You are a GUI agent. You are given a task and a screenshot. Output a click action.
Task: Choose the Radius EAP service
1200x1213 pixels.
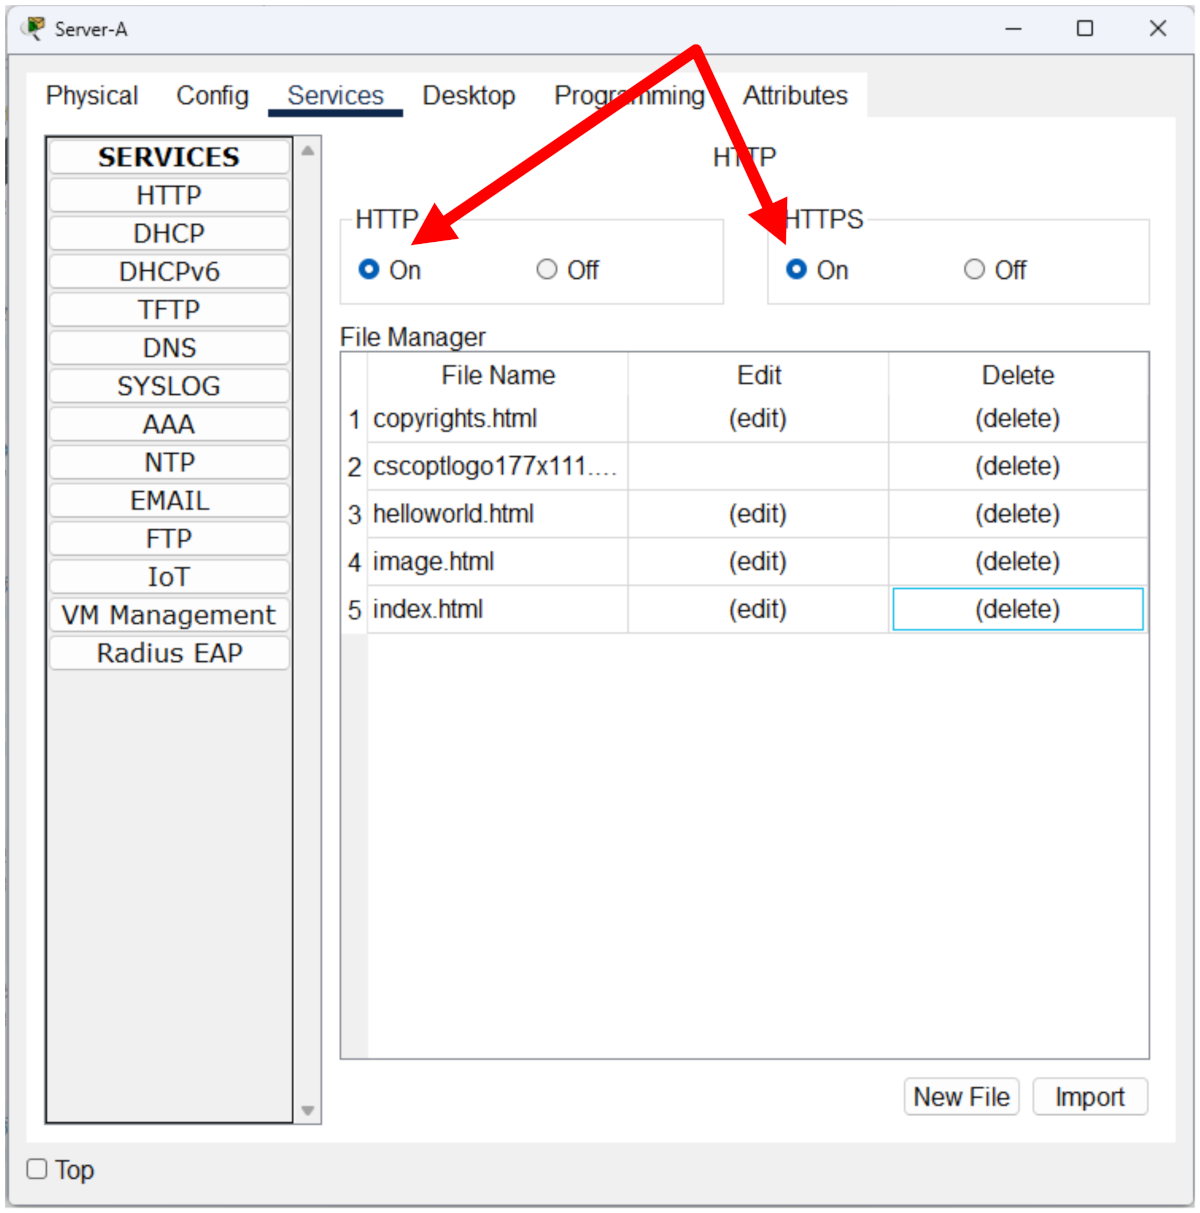pos(169,654)
